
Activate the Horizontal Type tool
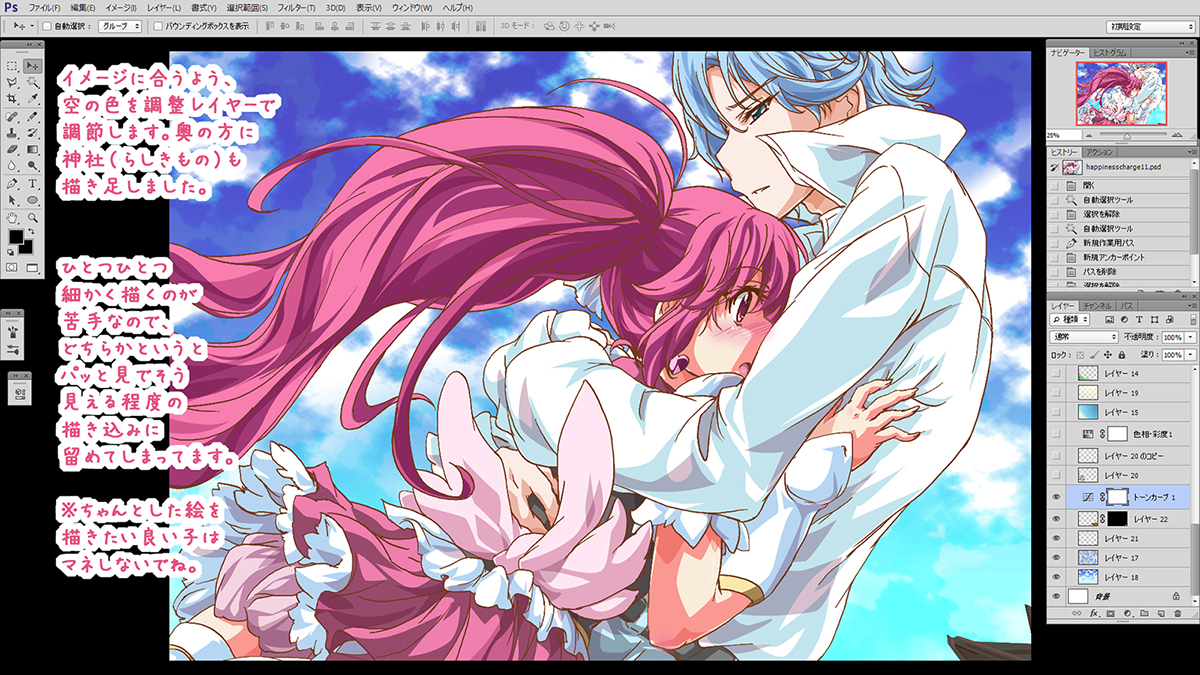tap(32, 184)
